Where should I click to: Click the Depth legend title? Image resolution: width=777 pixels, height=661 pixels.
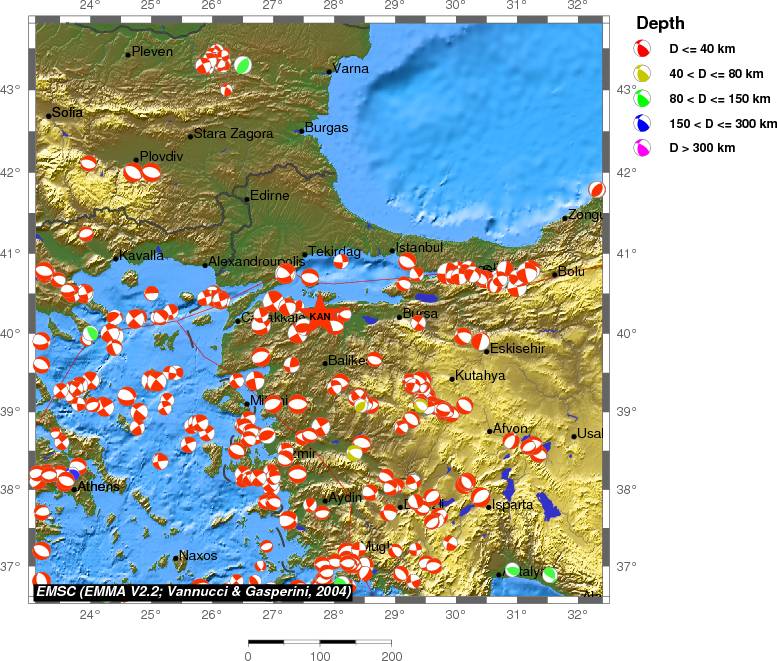click(660, 23)
